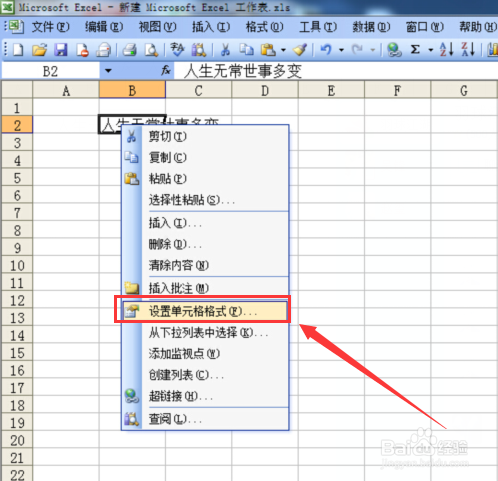This screenshot has height=481, width=498.
Task: Open Print Preview with the magnifier page icon
Action: 151,50
